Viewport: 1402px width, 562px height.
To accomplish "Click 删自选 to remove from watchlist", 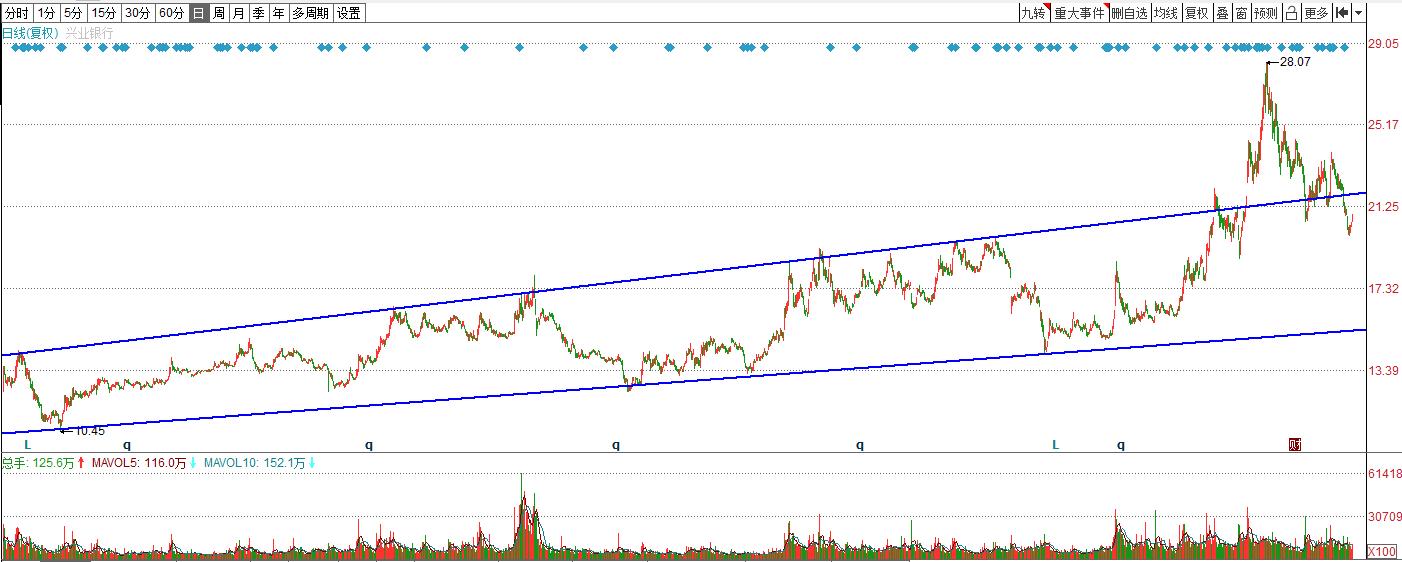I will click(x=1129, y=13).
